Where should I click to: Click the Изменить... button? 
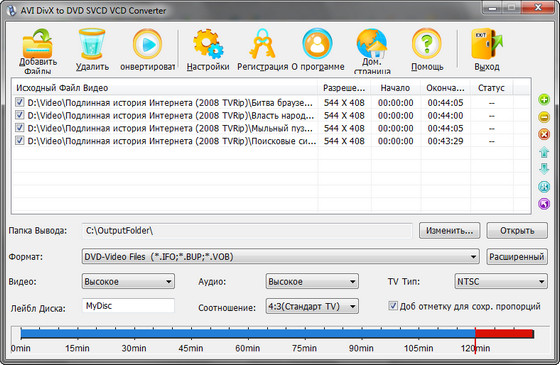point(449,231)
